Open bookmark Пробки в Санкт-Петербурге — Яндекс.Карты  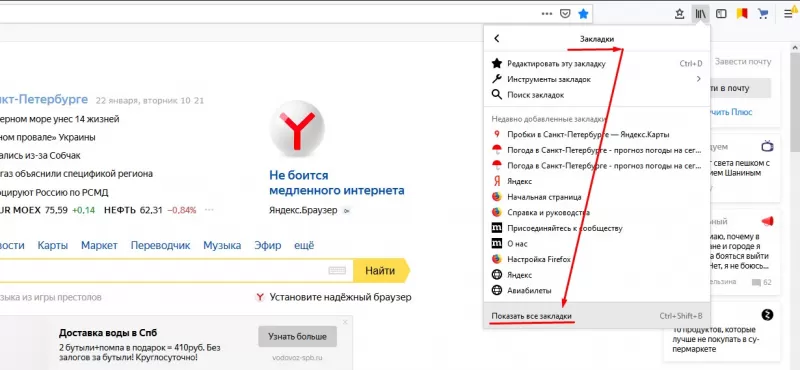point(596,134)
